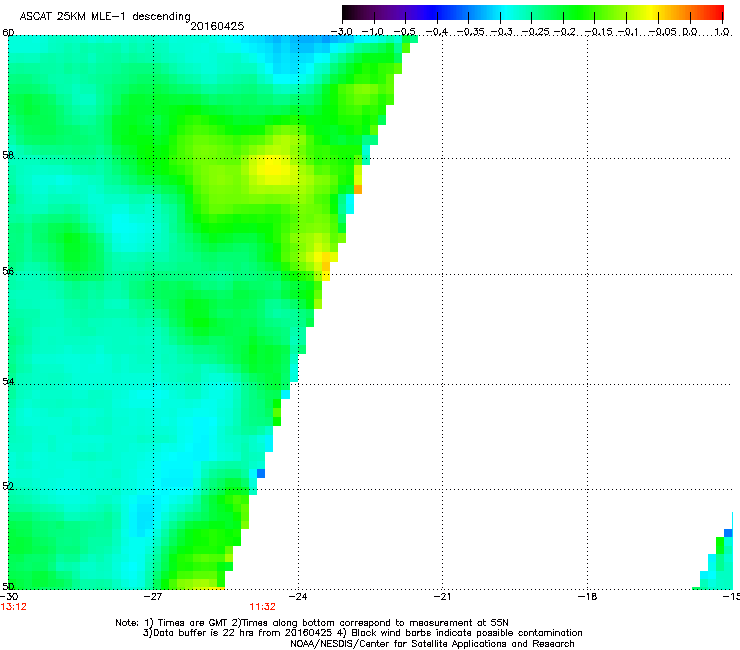Screen dimensions: 740x650
Task: Click the 1.0 label at the colorbar end
Action: 722,32
